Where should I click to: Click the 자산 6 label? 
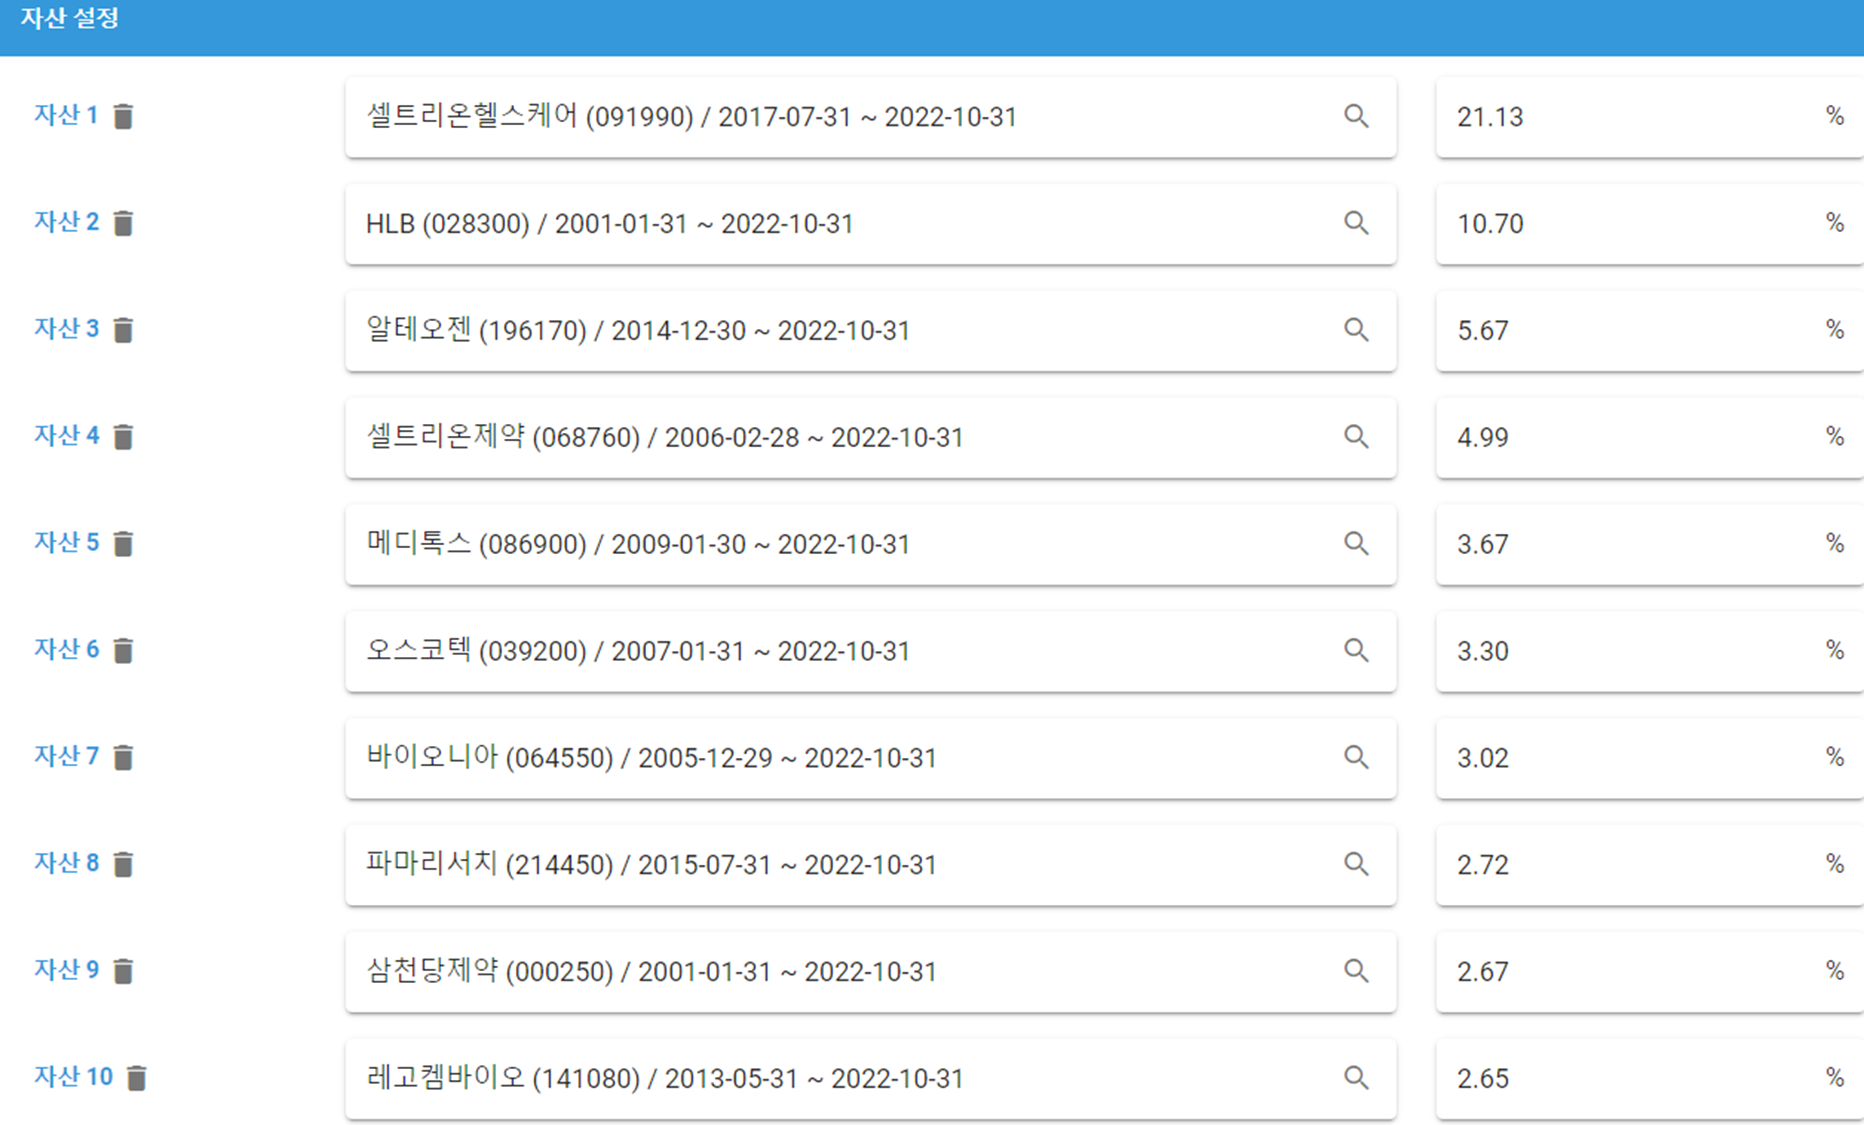tap(66, 650)
